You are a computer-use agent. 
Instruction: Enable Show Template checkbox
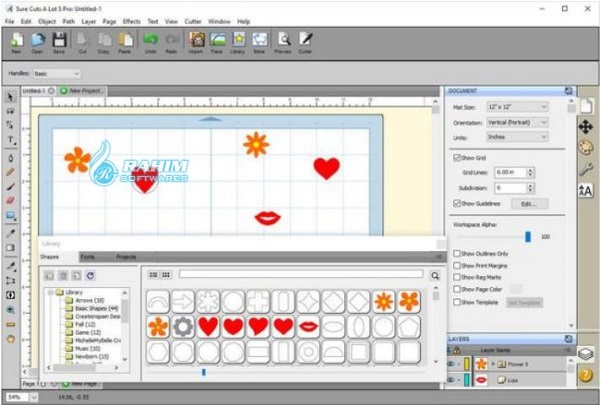457,302
